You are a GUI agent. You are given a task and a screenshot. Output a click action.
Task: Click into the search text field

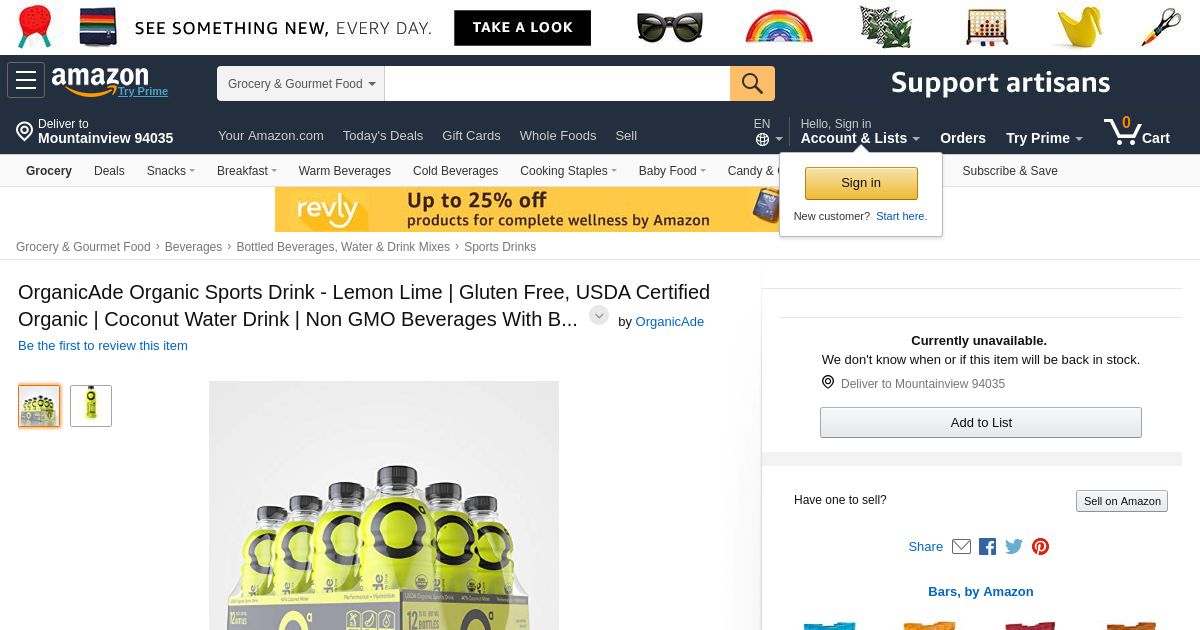pos(557,84)
